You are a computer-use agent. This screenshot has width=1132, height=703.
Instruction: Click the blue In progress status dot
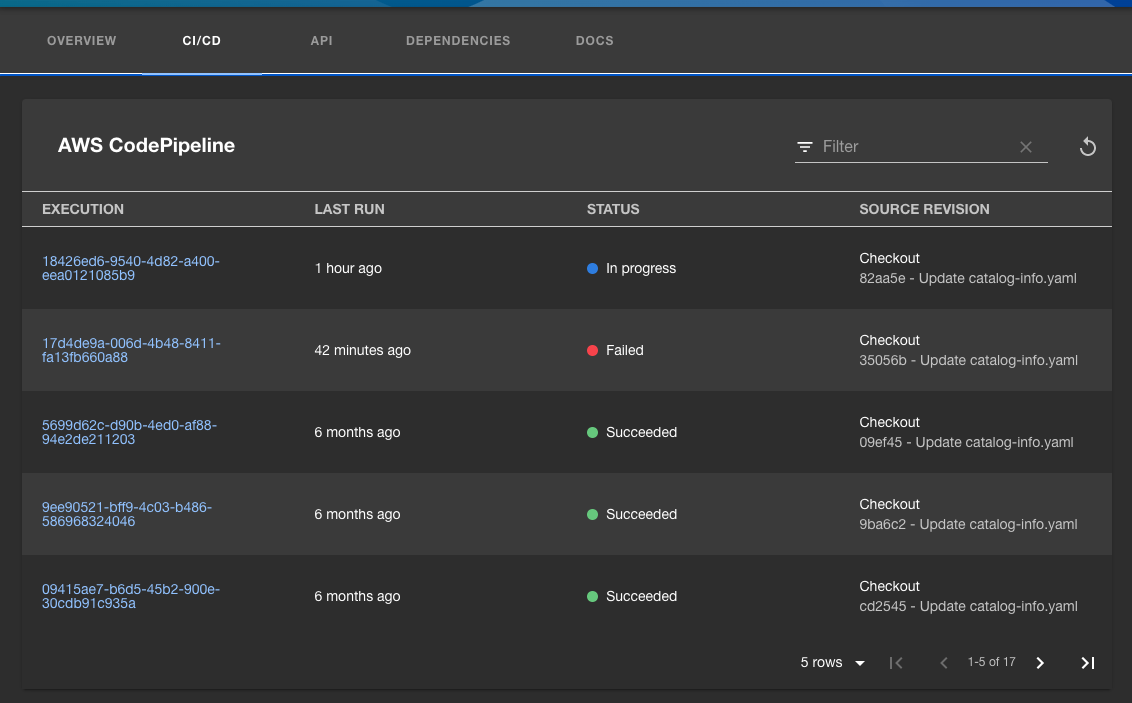click(593, 268)
